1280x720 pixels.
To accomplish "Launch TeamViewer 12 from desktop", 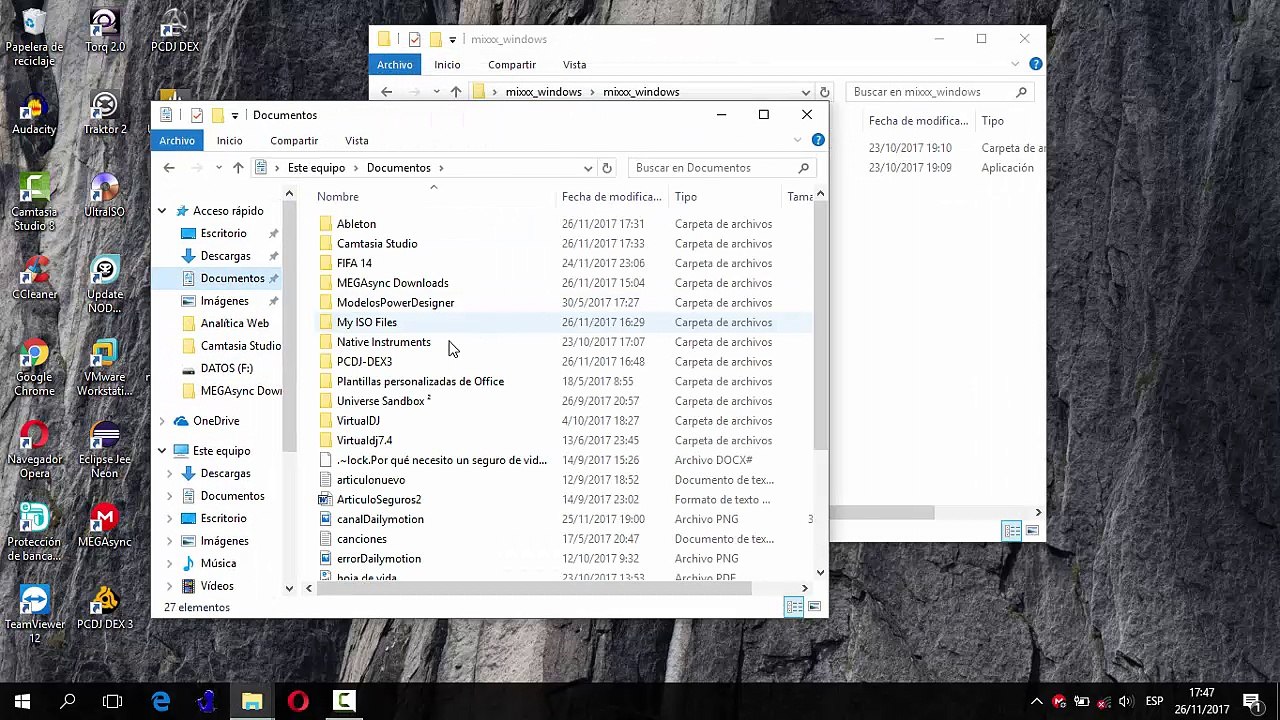I will (34, 614).
